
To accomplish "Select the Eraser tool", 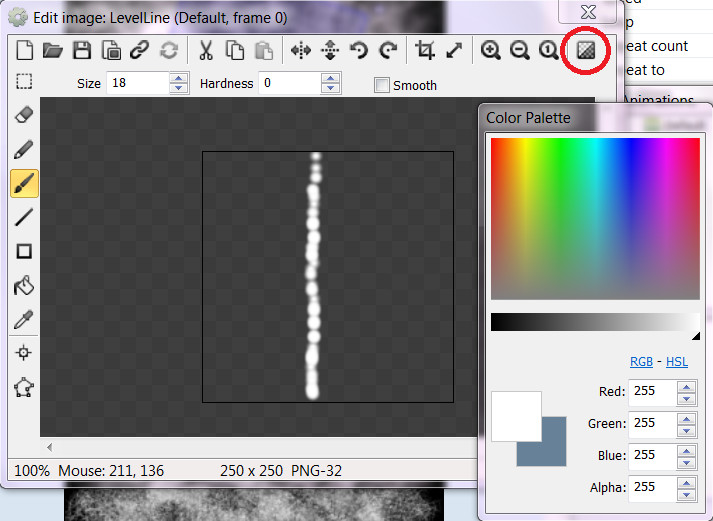I will [24, 115].
